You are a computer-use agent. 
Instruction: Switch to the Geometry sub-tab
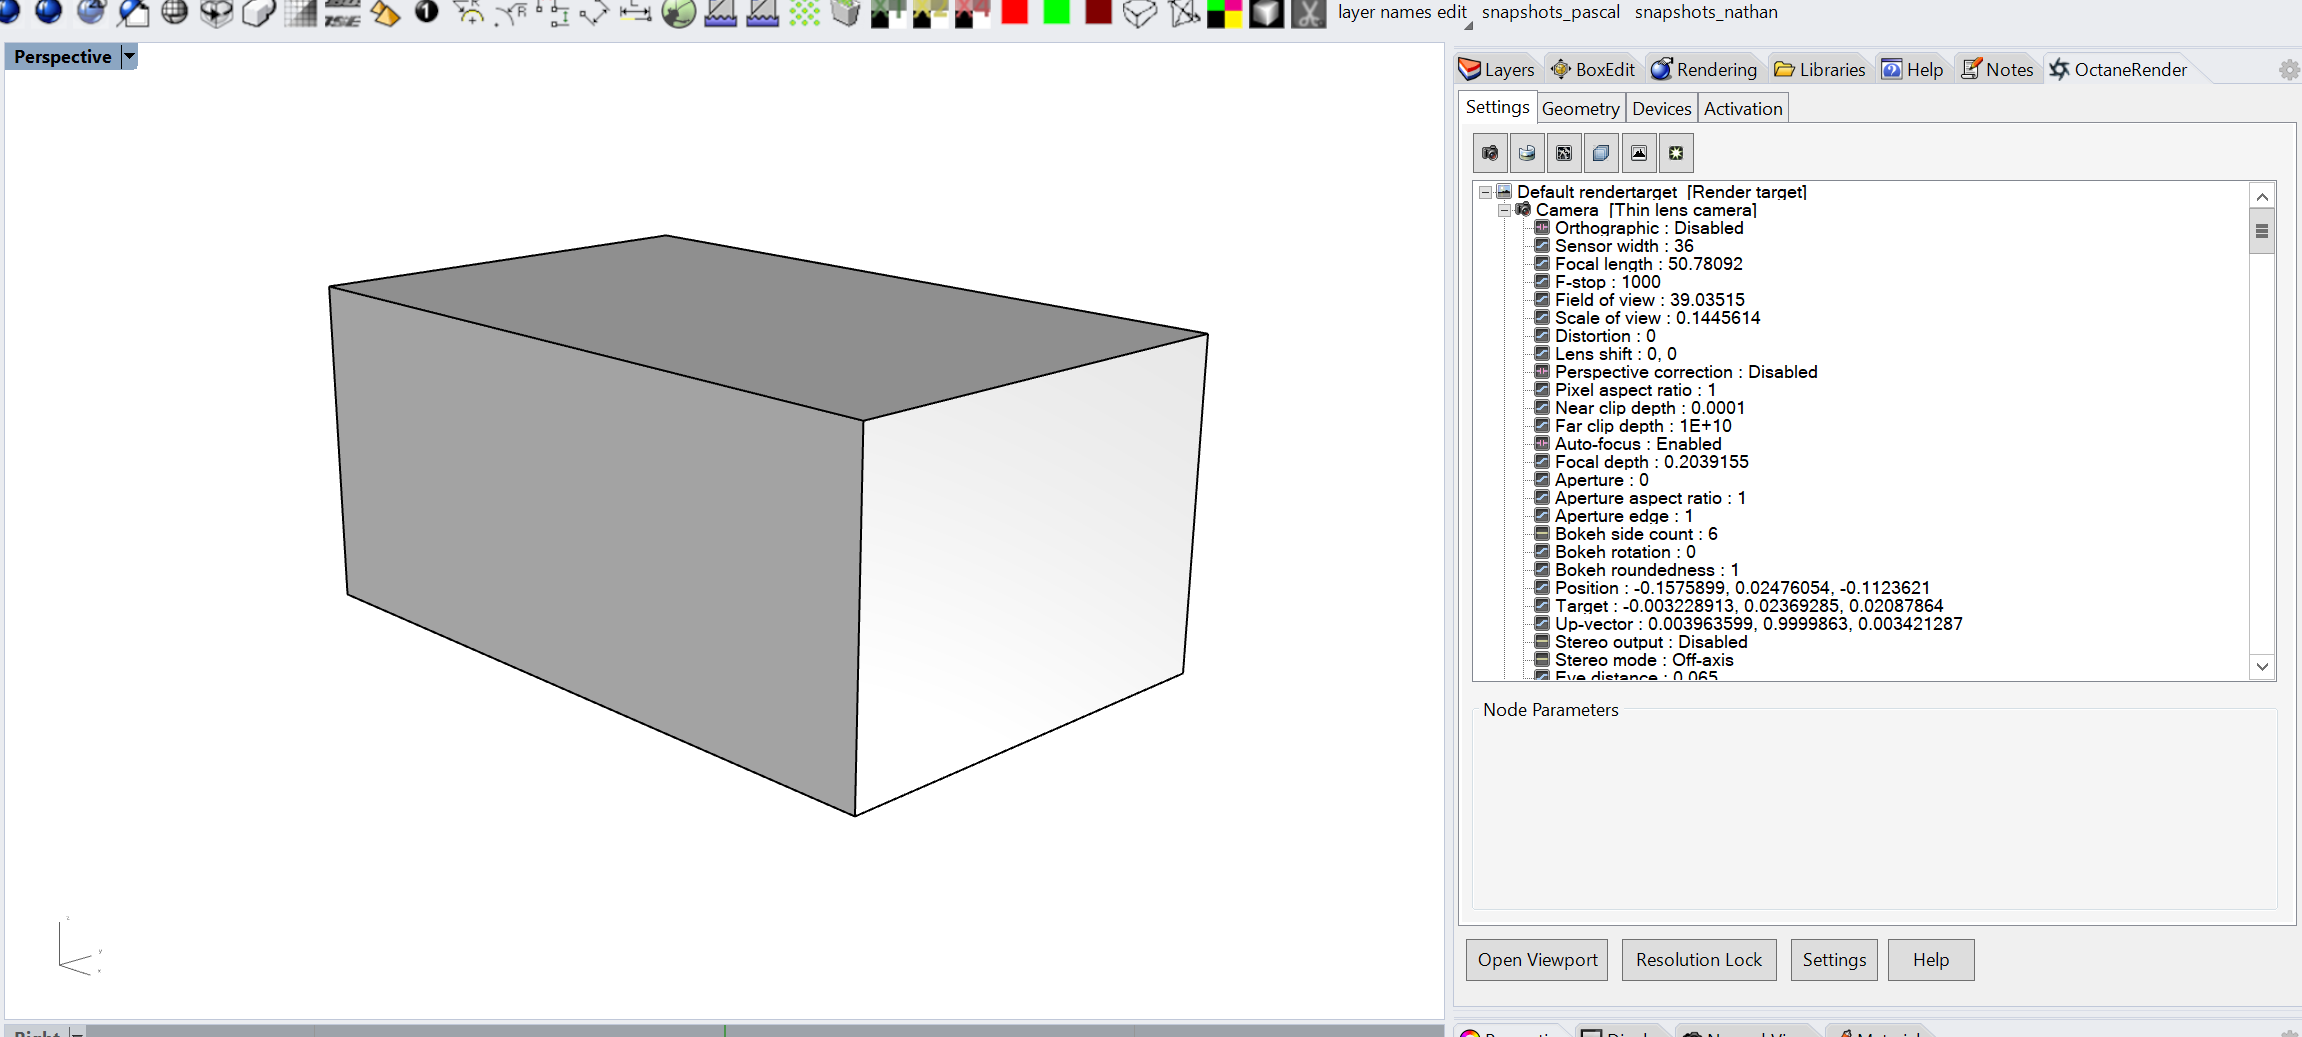tap(1580, 108)
